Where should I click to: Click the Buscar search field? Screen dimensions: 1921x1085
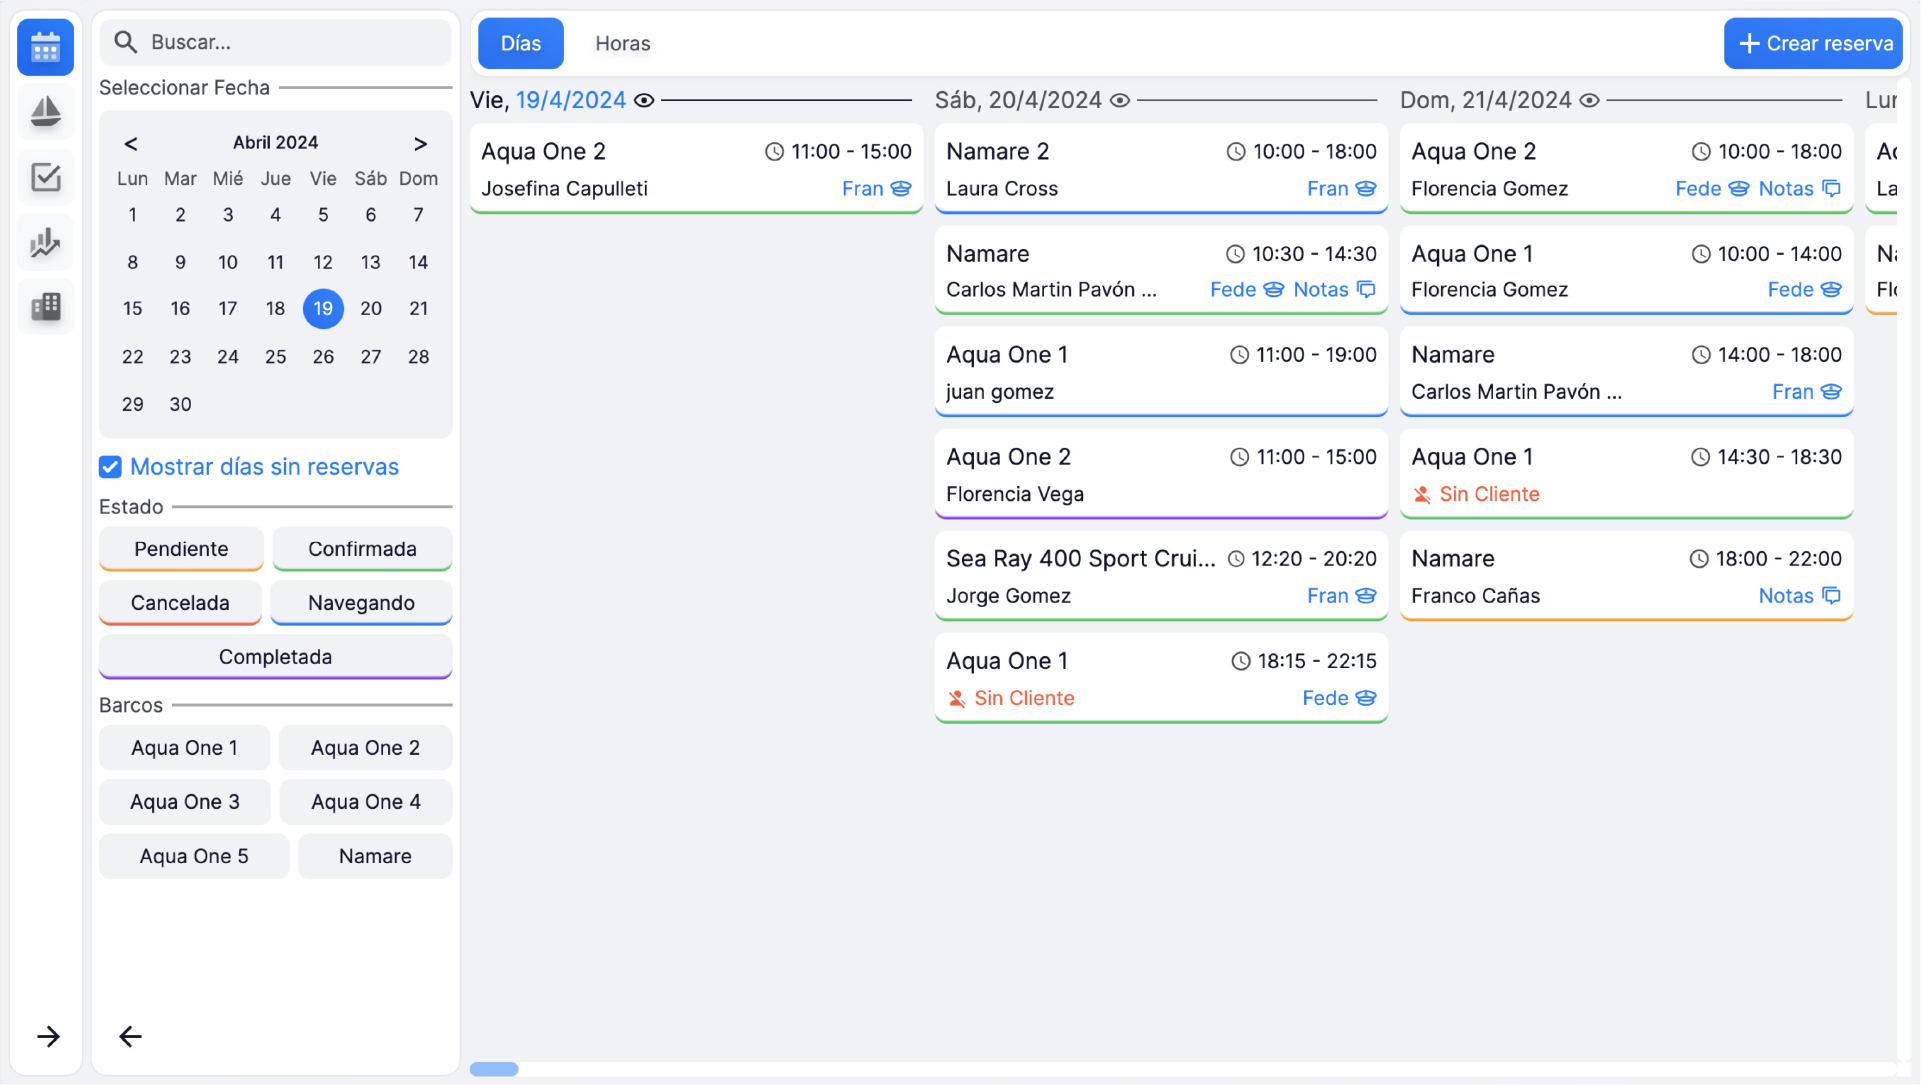[275, 42]
